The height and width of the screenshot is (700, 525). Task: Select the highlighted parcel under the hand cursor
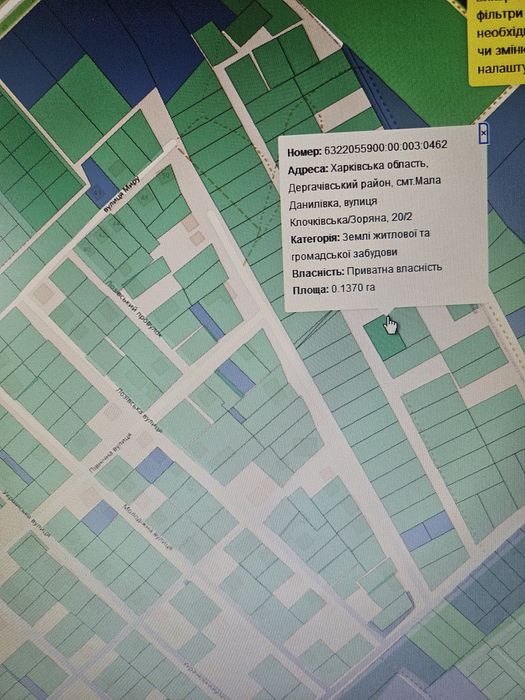(383, 338)
